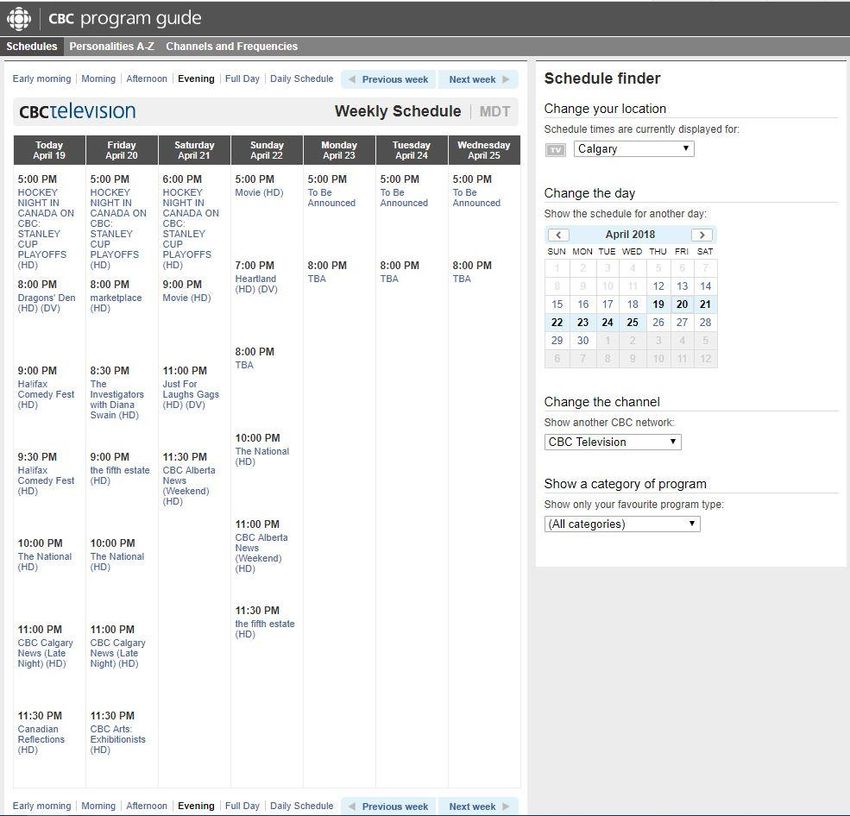
Task: Open Saturday's CBC Alberta News Weekend listing
Action: click(189, 486)
